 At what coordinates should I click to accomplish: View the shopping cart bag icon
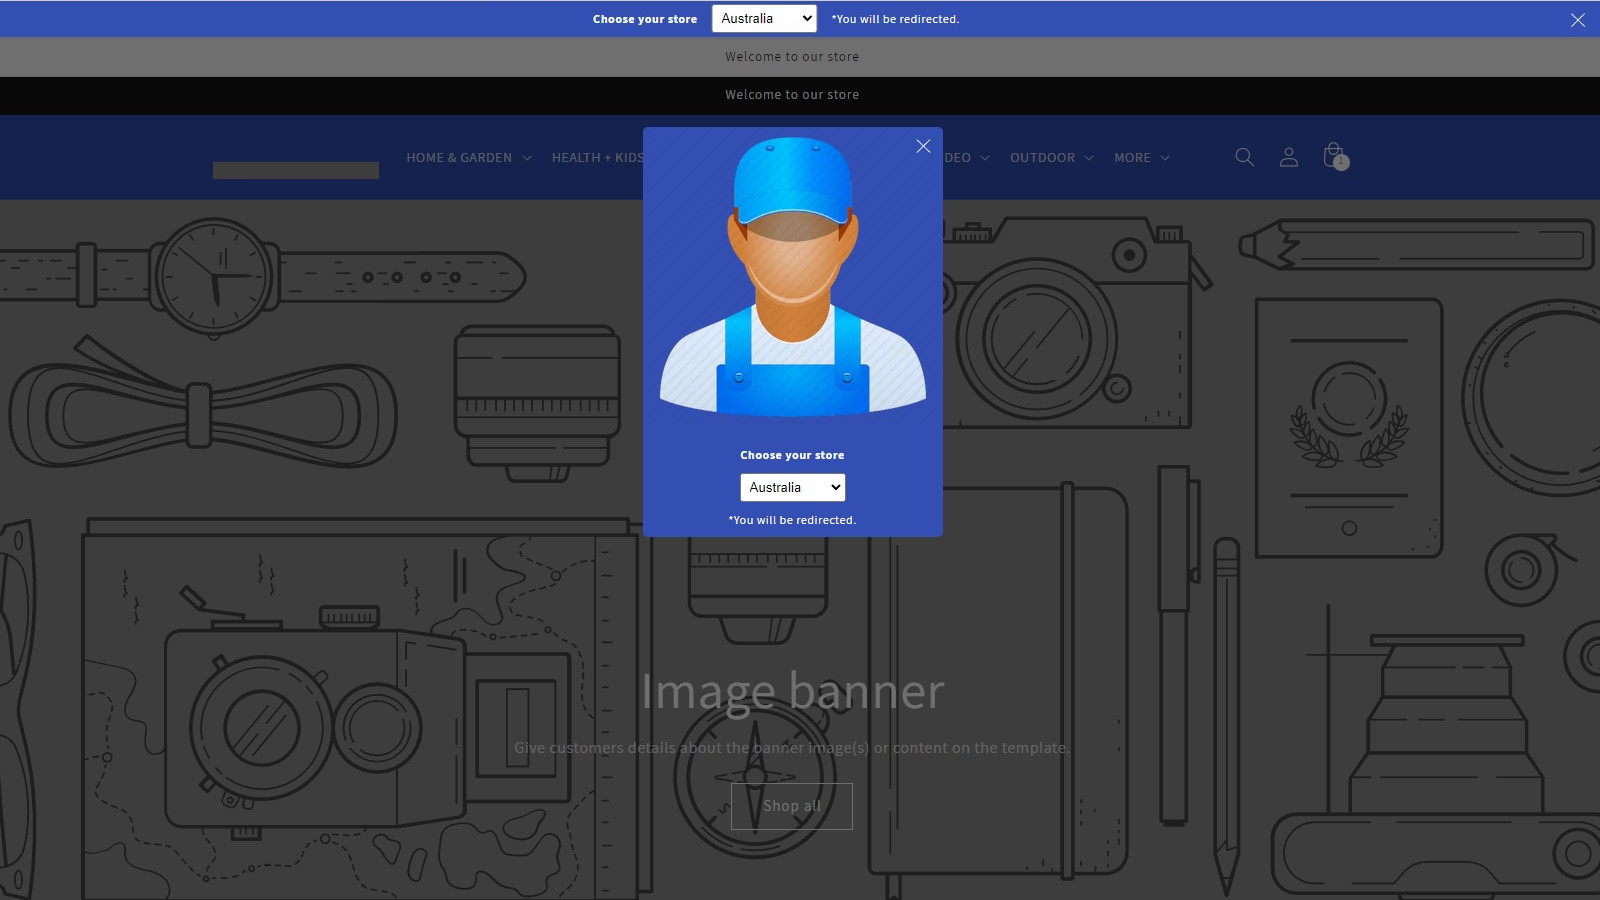(1333, 153)
